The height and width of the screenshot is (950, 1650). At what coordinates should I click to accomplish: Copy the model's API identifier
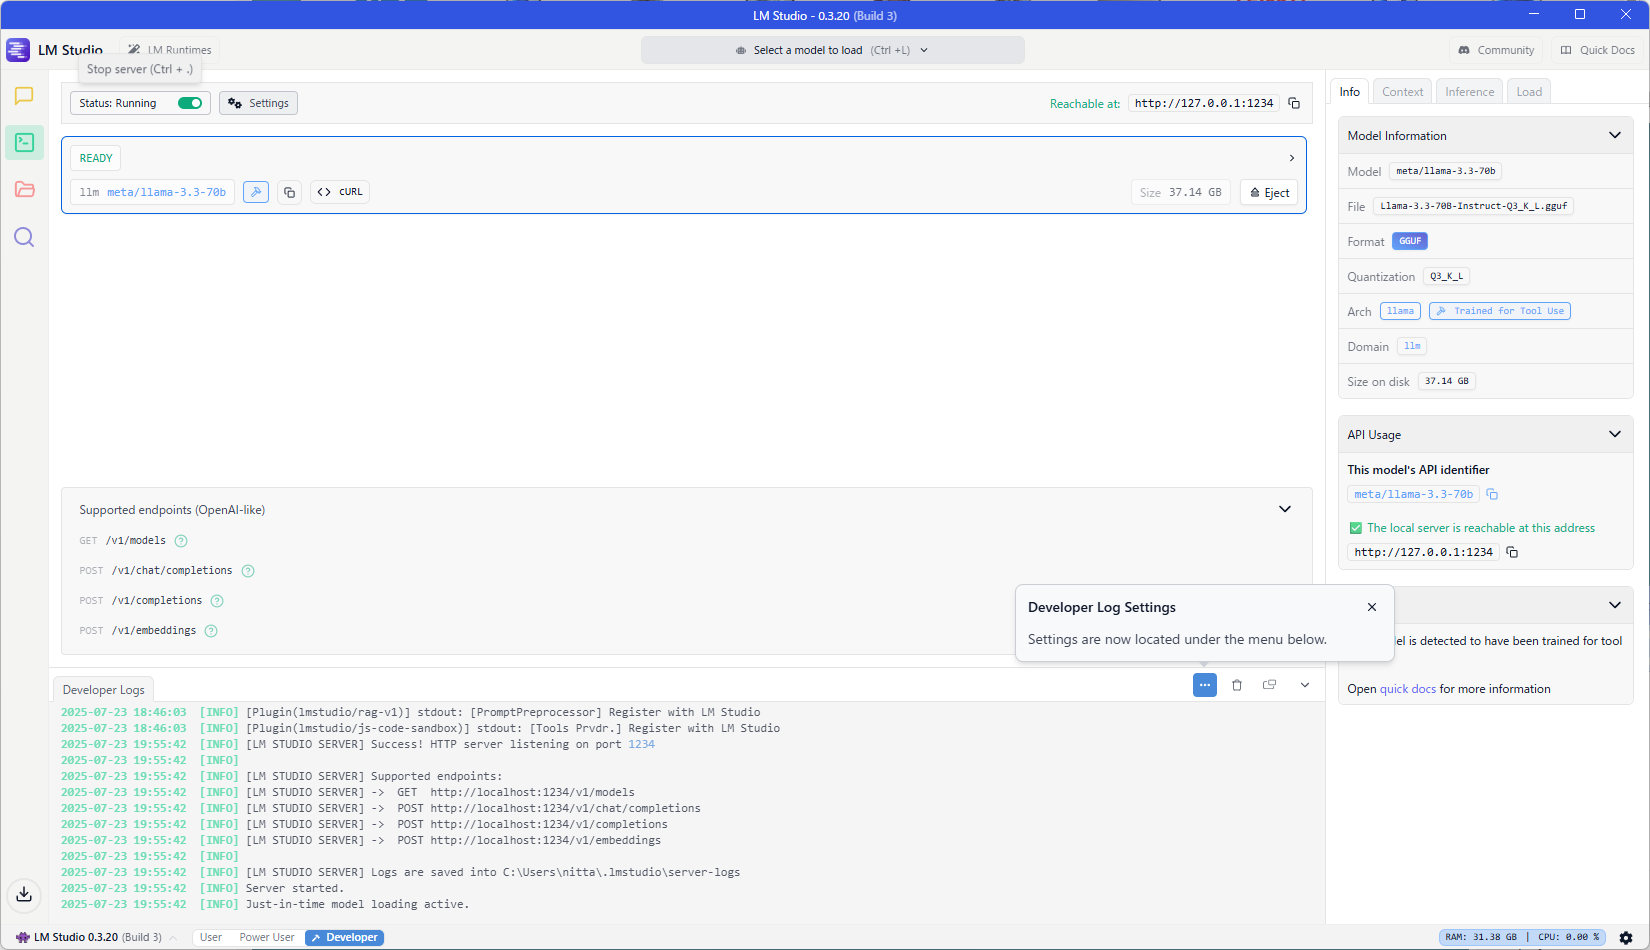1492,494
